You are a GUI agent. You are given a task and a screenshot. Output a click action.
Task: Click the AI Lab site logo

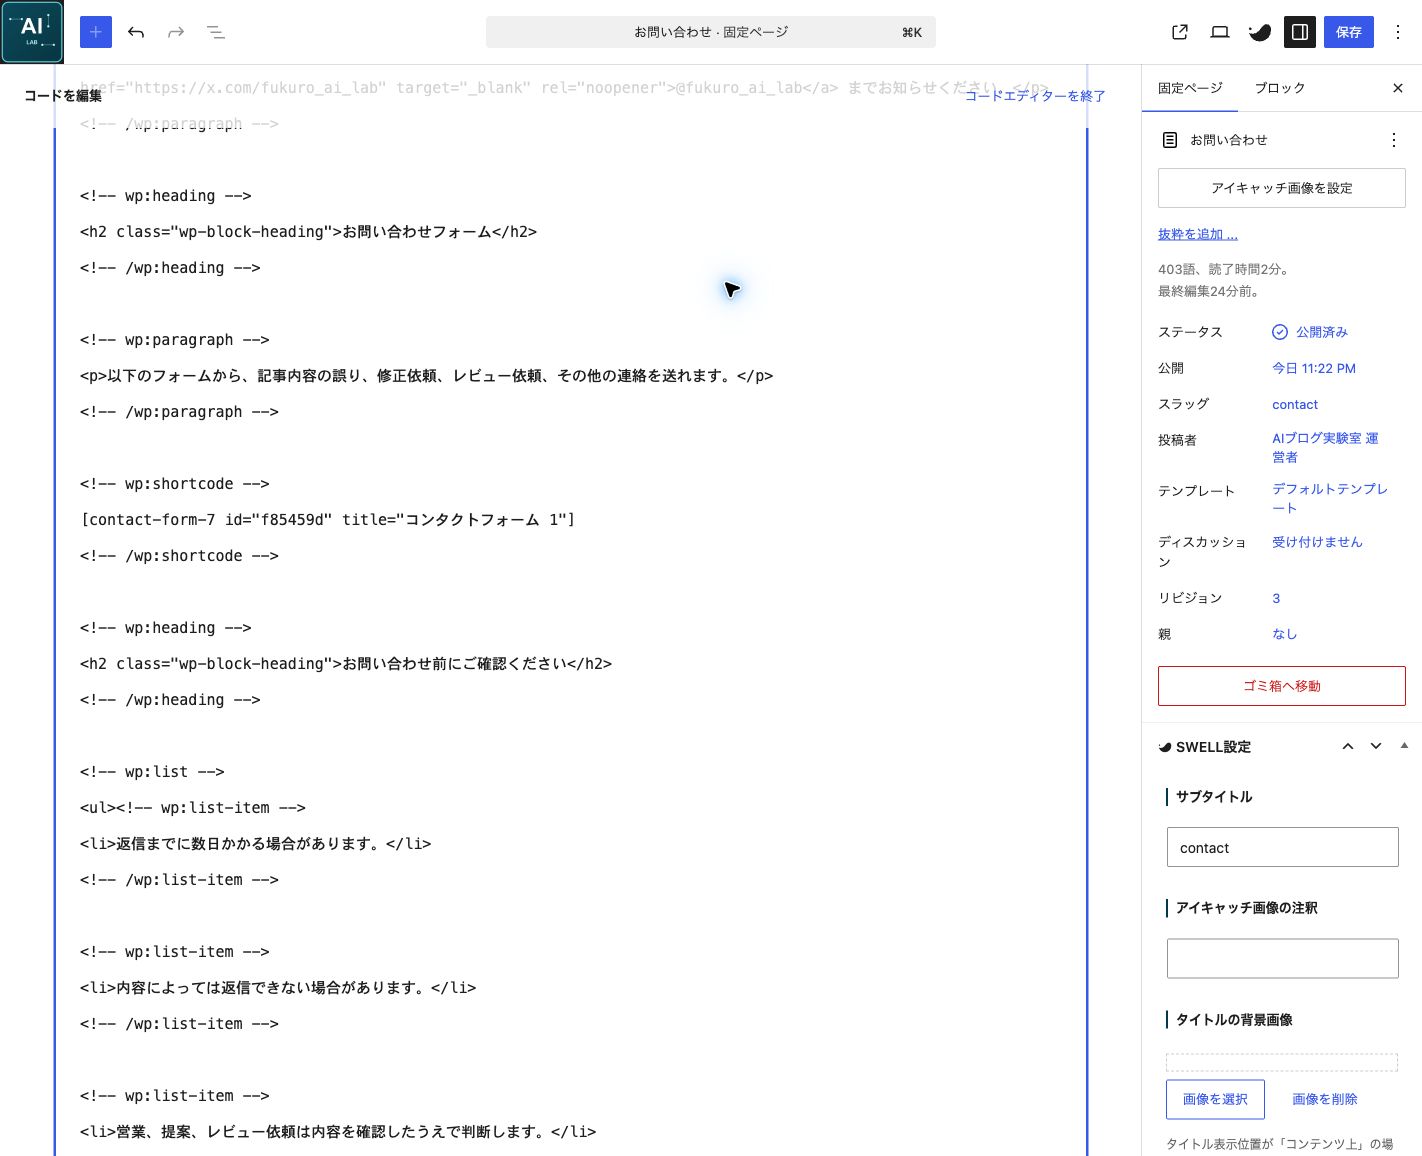[32, 32]
